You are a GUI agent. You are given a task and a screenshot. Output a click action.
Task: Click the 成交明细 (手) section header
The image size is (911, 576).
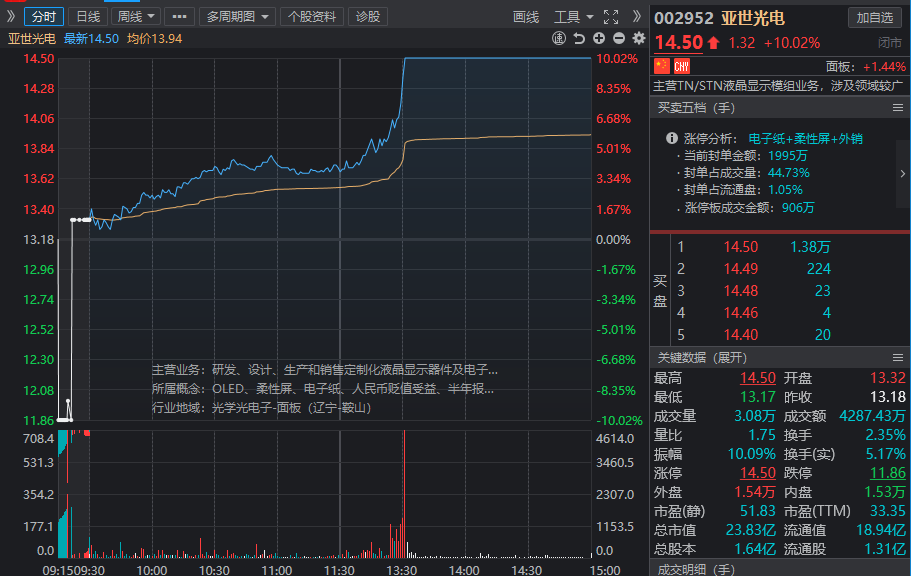click(696, 569)
